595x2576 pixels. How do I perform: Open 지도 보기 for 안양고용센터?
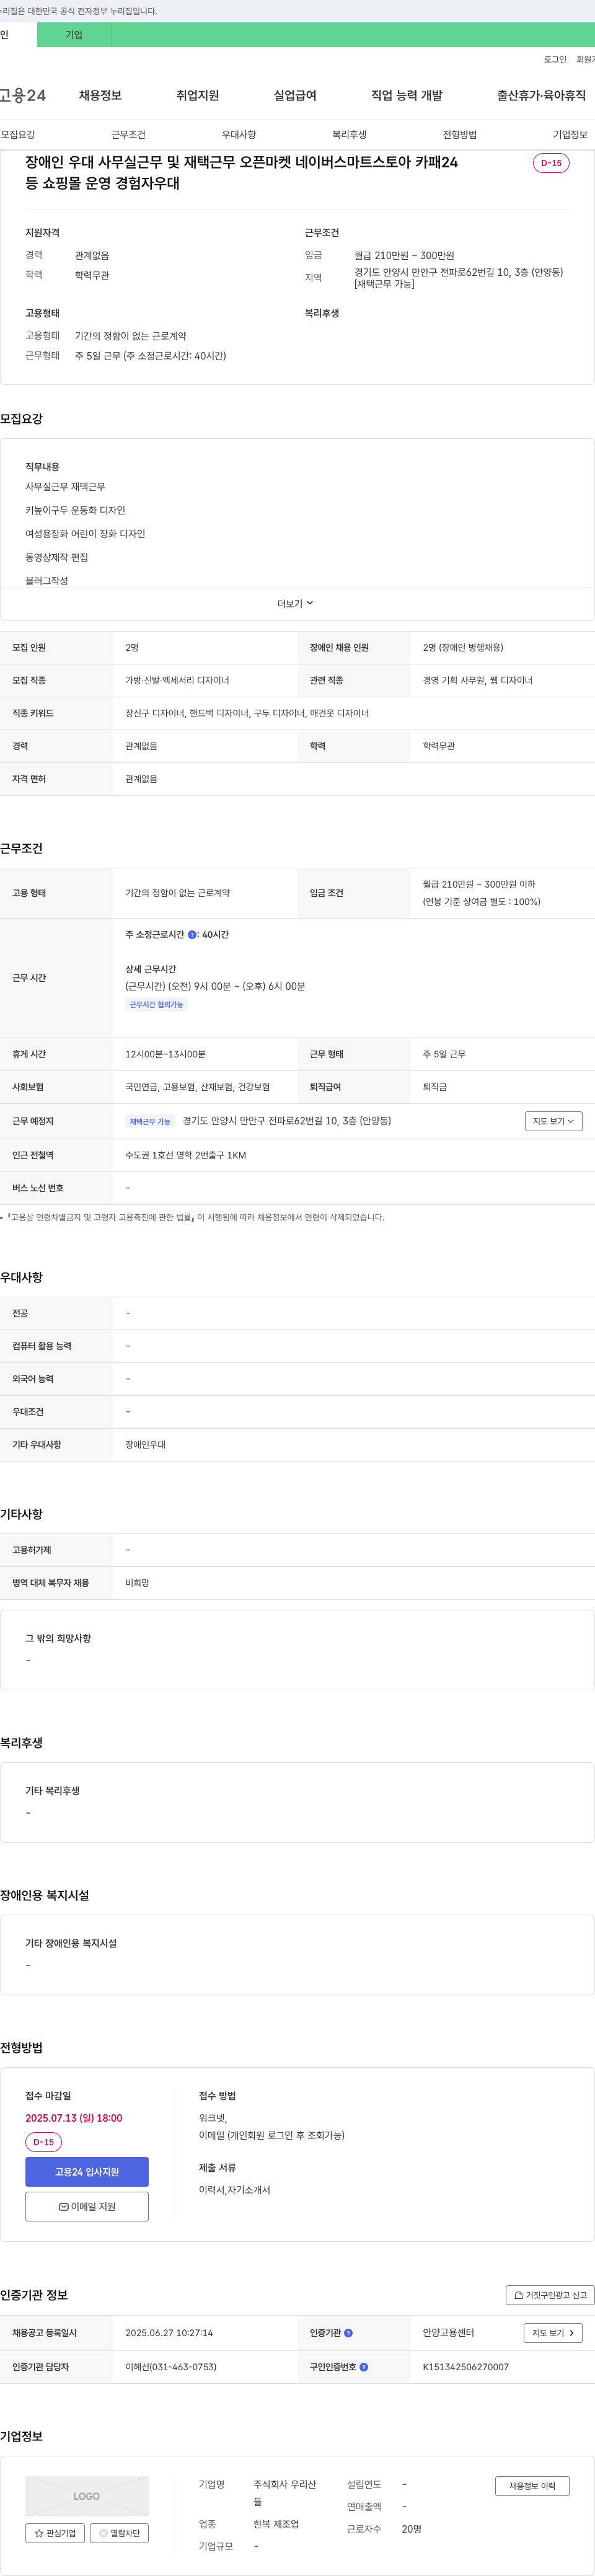553,2333
